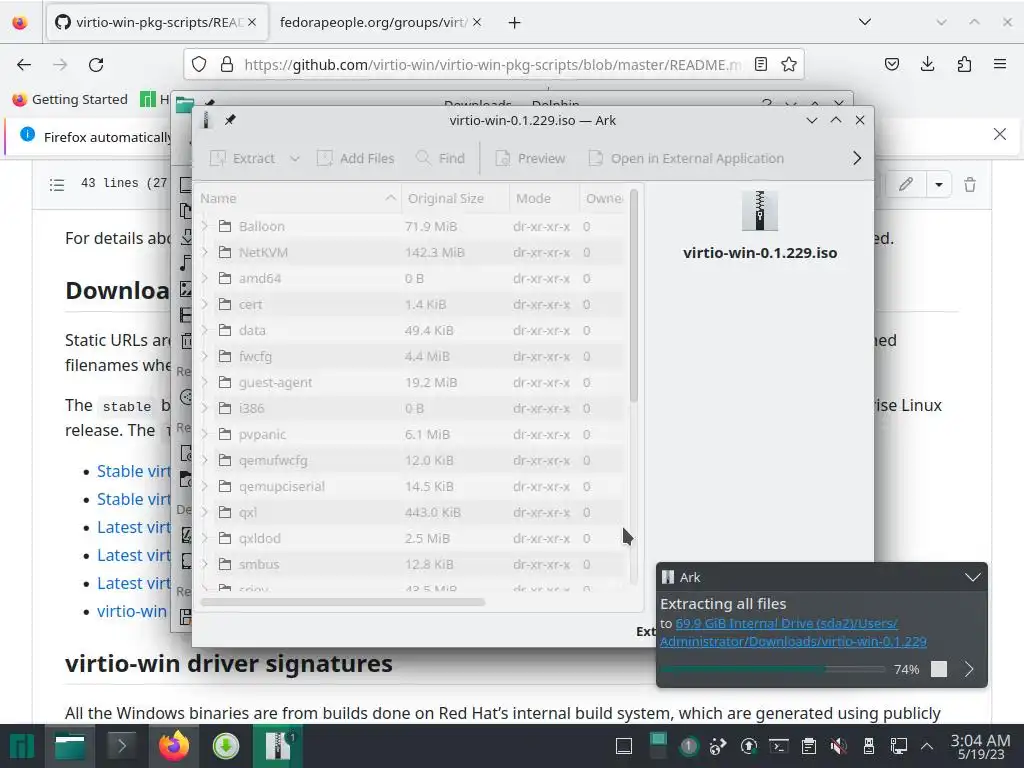The height and width of the screenshot is (768, 1024).
Task: Open Getting Started bookmark
Action: [70, 99]
